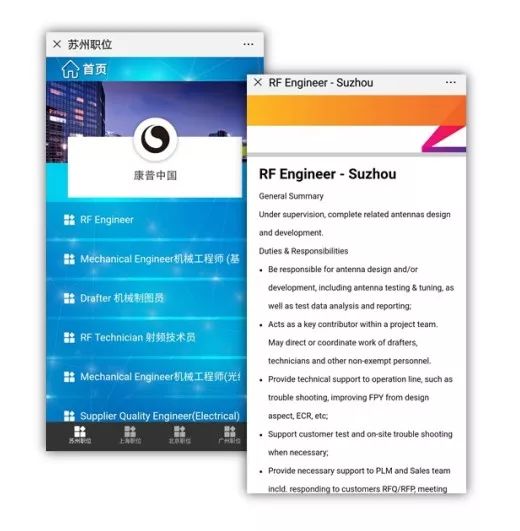The height and width of the screenshot is (531, 520).
Task: Open the RF Technician 射频技术员 listing
Action: [146, 338]
